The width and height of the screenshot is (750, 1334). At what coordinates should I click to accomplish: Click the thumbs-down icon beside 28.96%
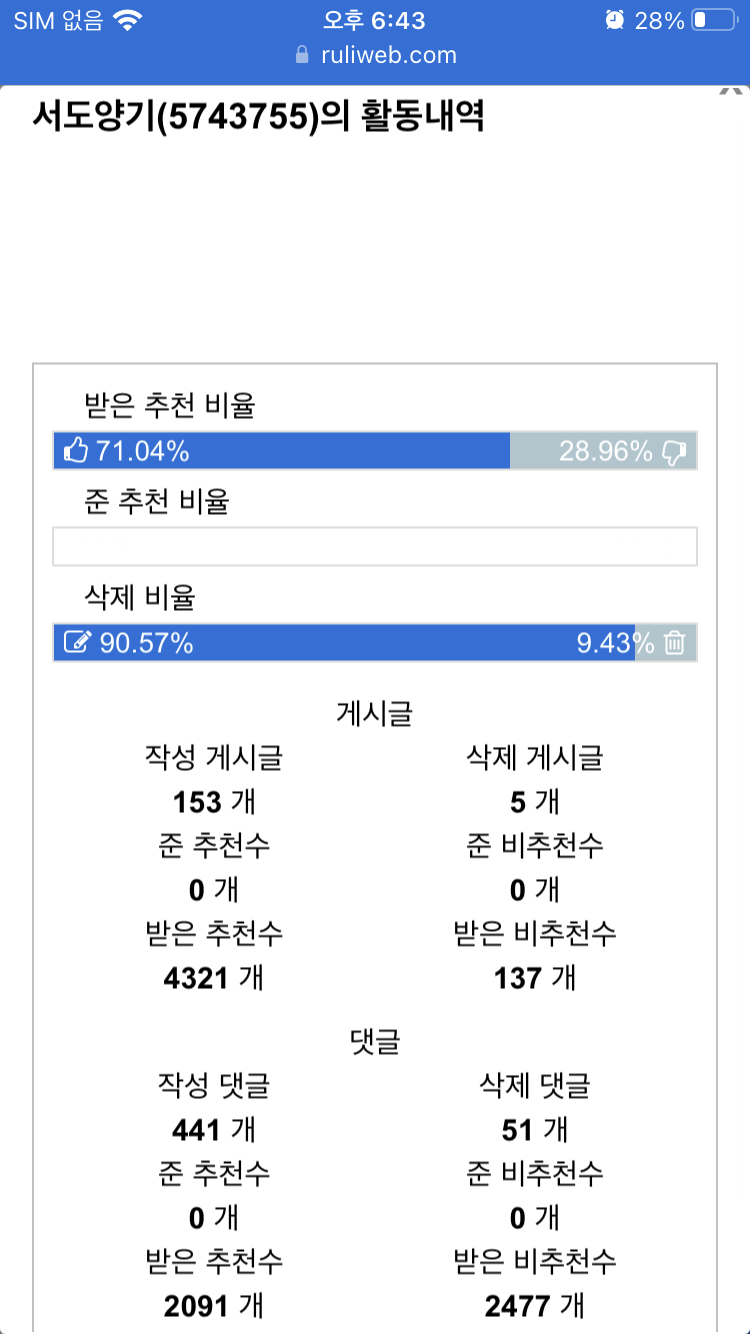click(675, 452)
